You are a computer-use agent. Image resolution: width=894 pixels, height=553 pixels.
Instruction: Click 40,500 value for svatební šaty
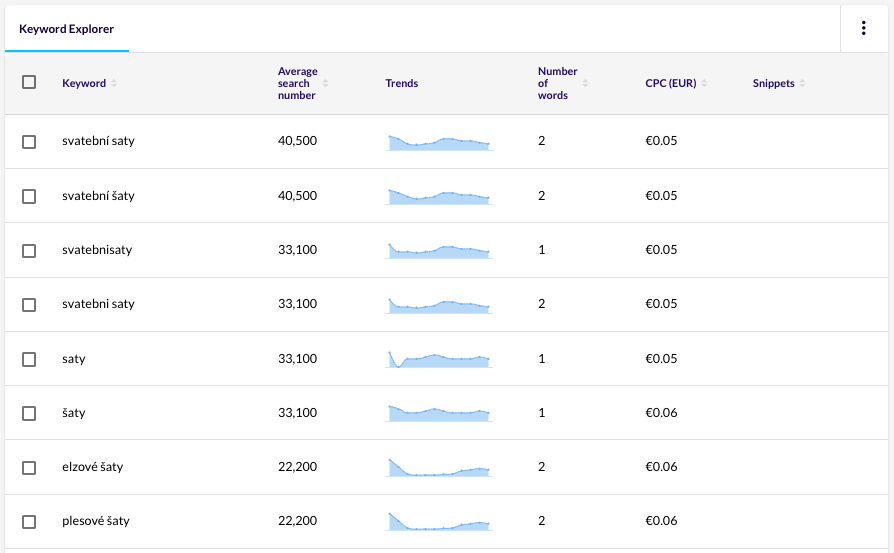click(297, 196)
